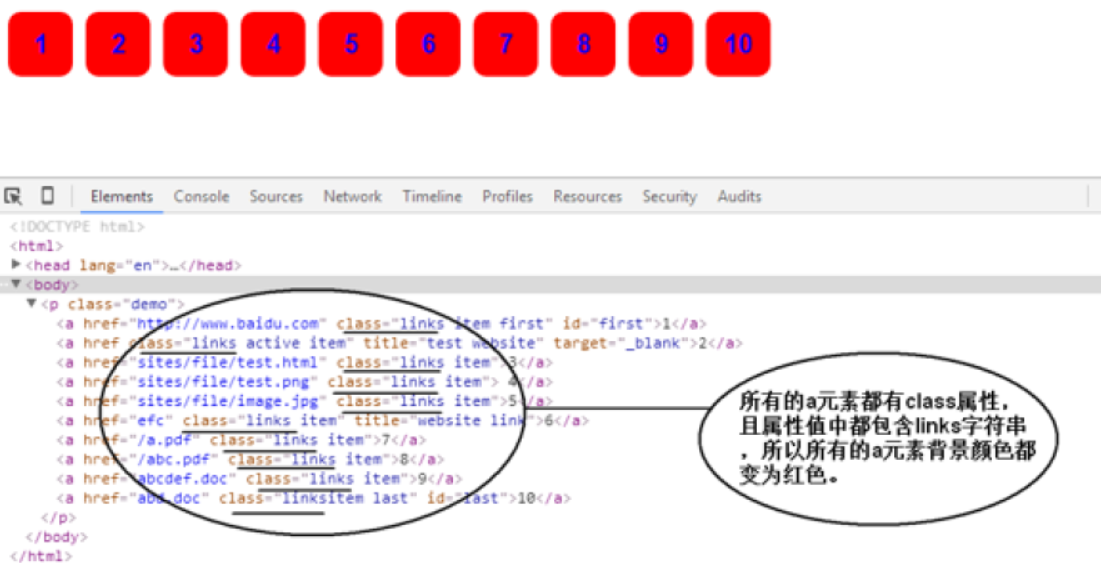Screen dimensions: 1101x563
Task: Select the anchor line with href="efc"
Action: (x=323, y=420)
